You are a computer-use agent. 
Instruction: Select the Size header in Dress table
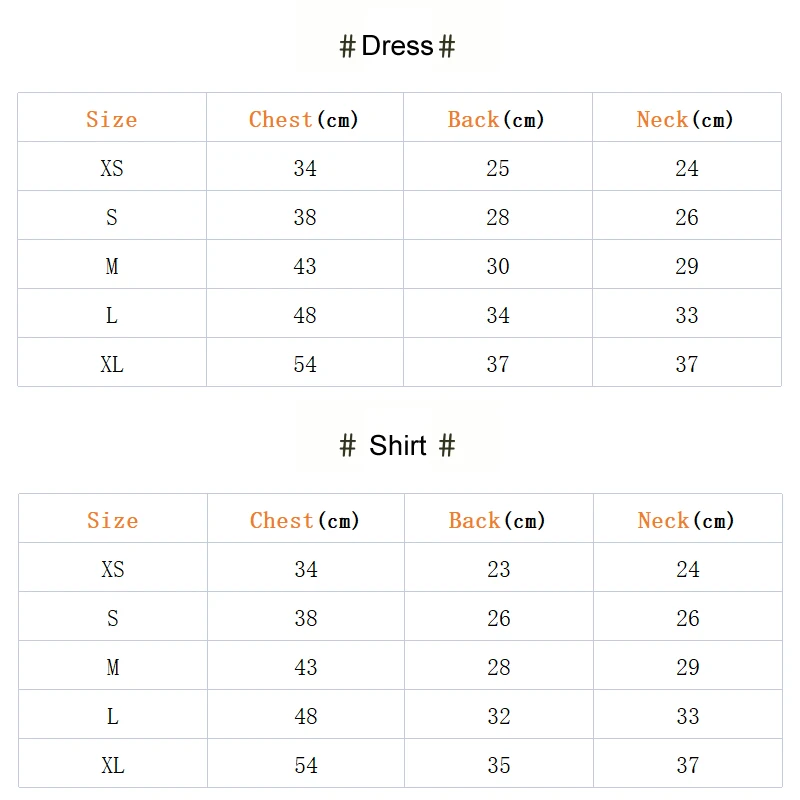[x=111, y=119]
